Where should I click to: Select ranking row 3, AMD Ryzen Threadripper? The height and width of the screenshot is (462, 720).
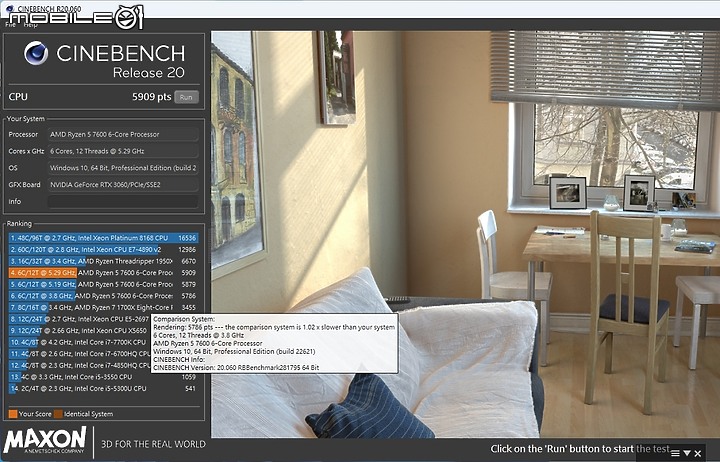(x=103, y=261)
